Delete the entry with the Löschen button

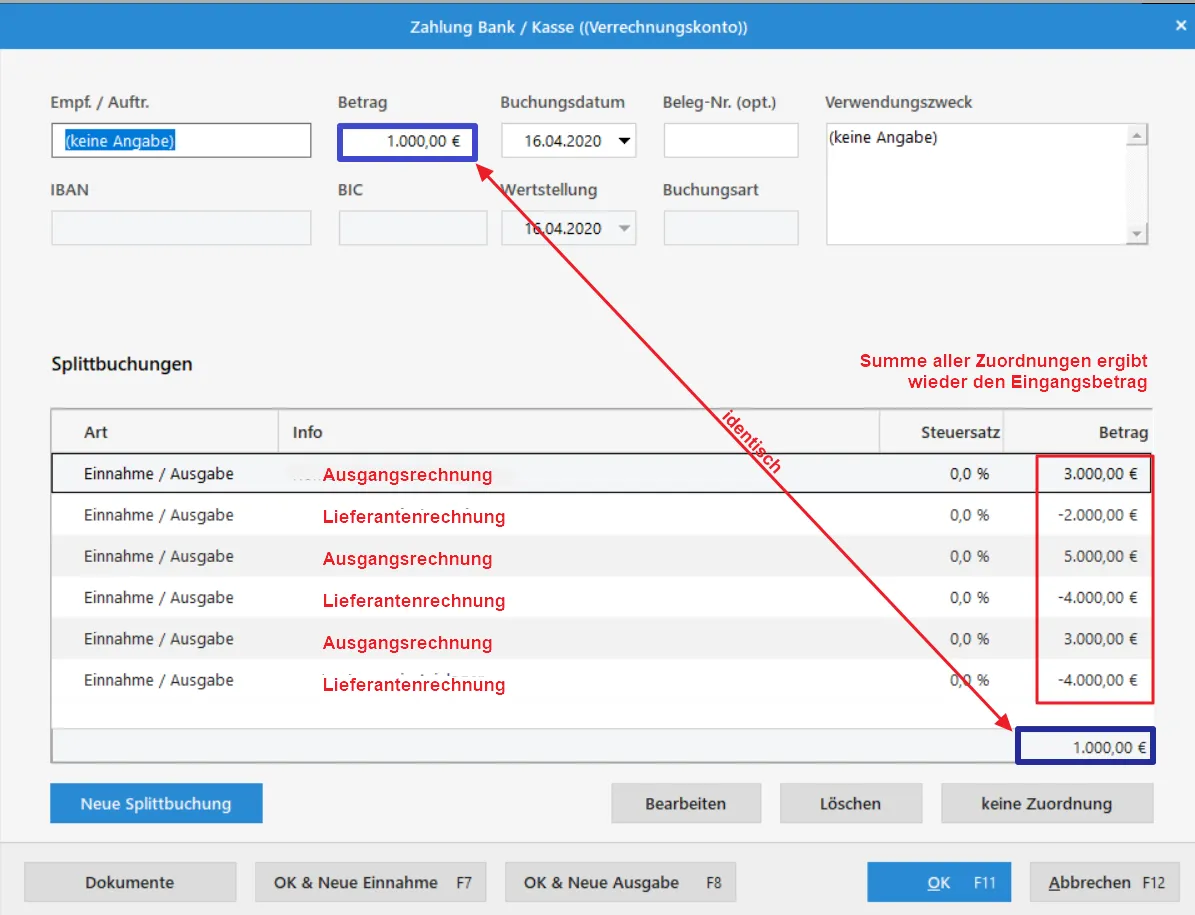point(850,803)
